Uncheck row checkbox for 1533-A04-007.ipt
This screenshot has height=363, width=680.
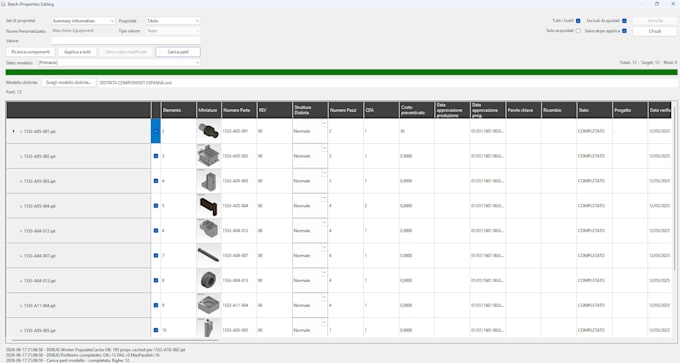(156, 255)
